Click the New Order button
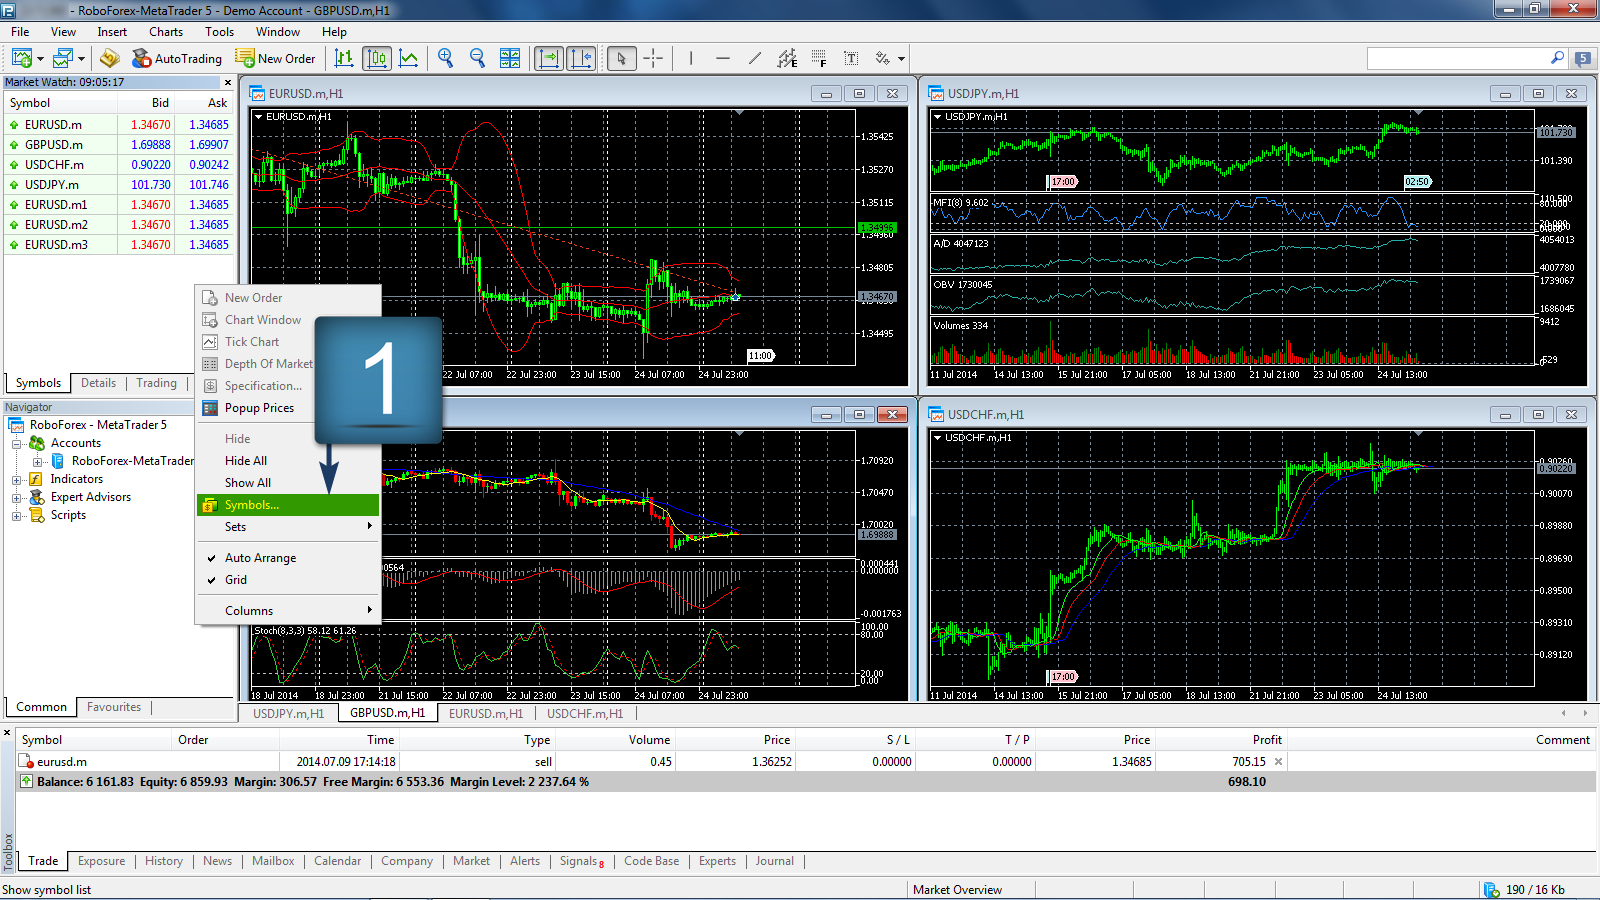The width and height of the screenshot is (1600, 900). pyautogui.click(x=276, y=59)
